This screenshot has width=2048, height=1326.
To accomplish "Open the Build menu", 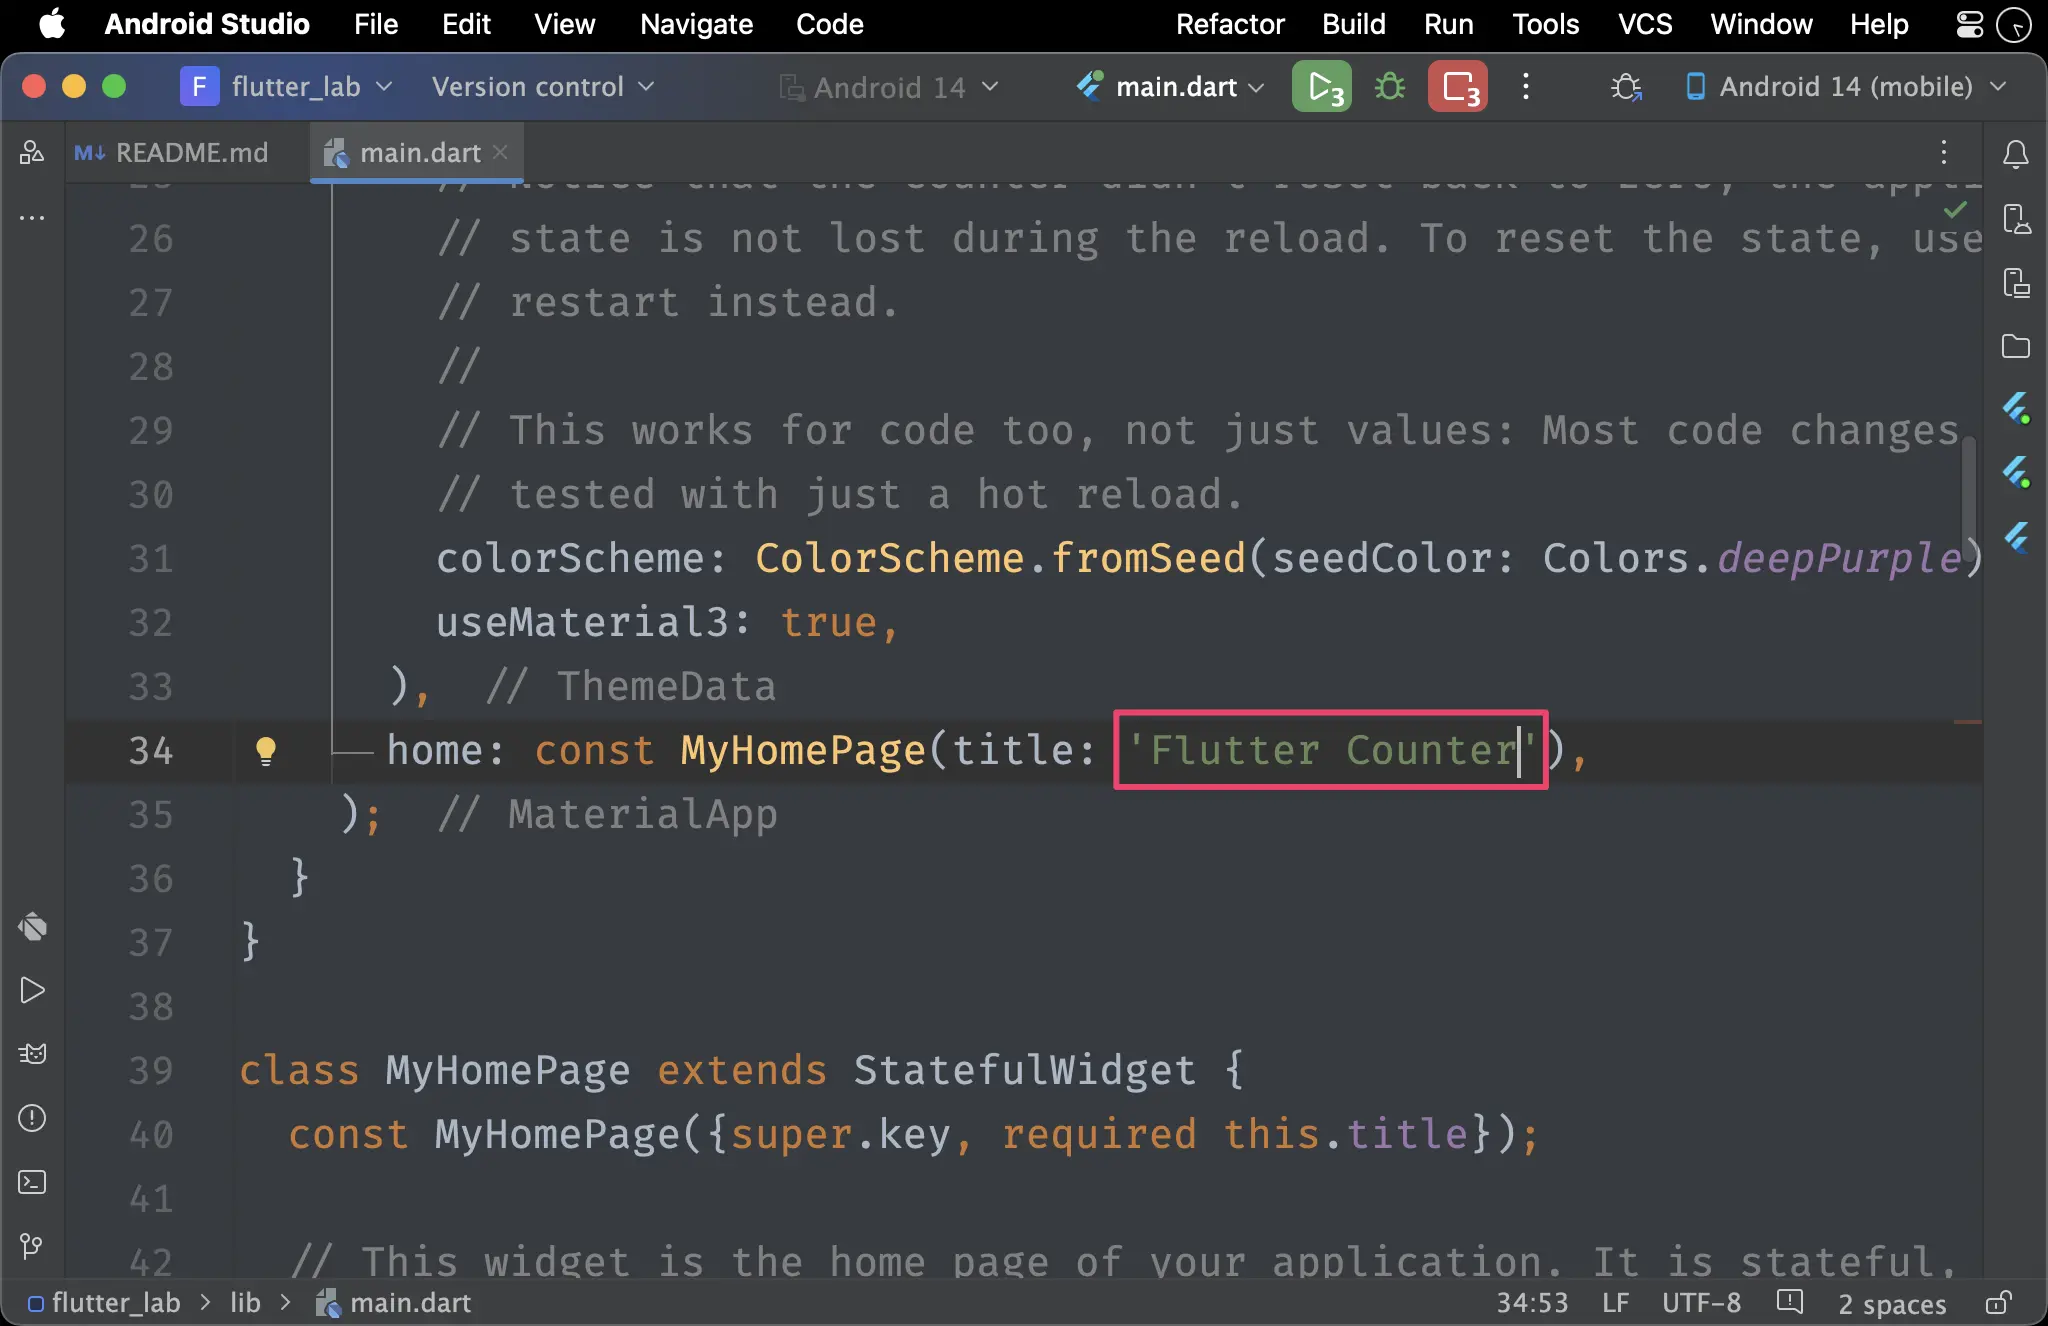I will [x=1353, y=24].
